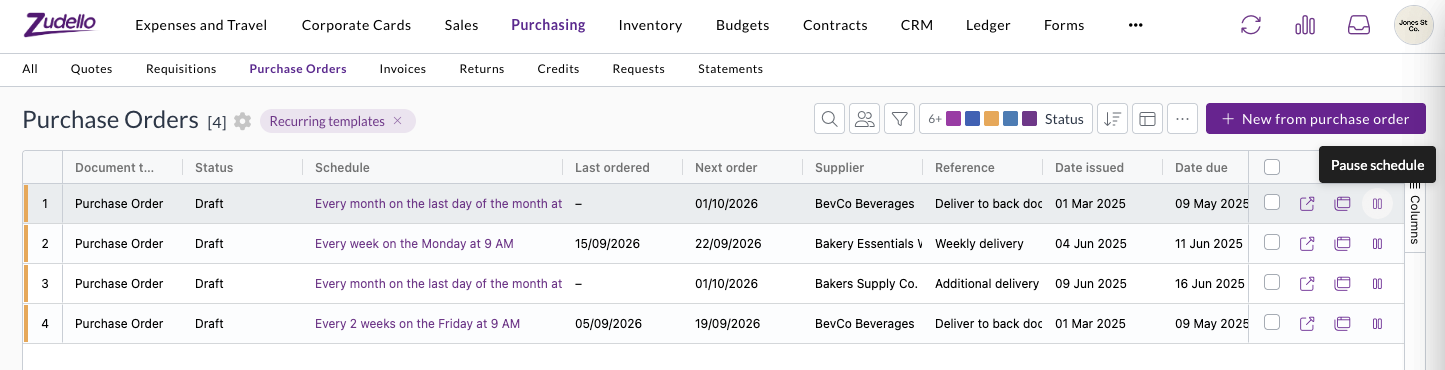
Task: Click the Additional delivery reference cell
Action: (x=982, y=283)
